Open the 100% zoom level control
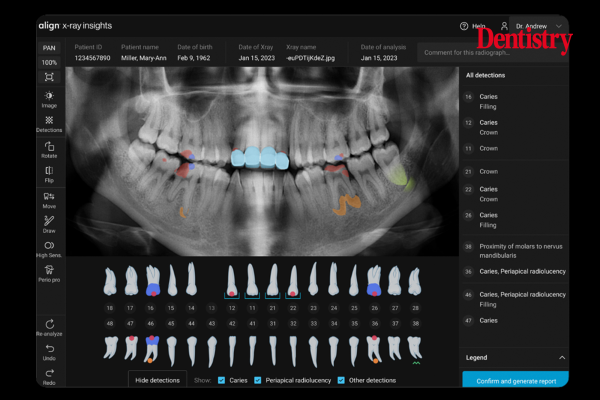This screenshot has width=600, height=400. point(49,62)
